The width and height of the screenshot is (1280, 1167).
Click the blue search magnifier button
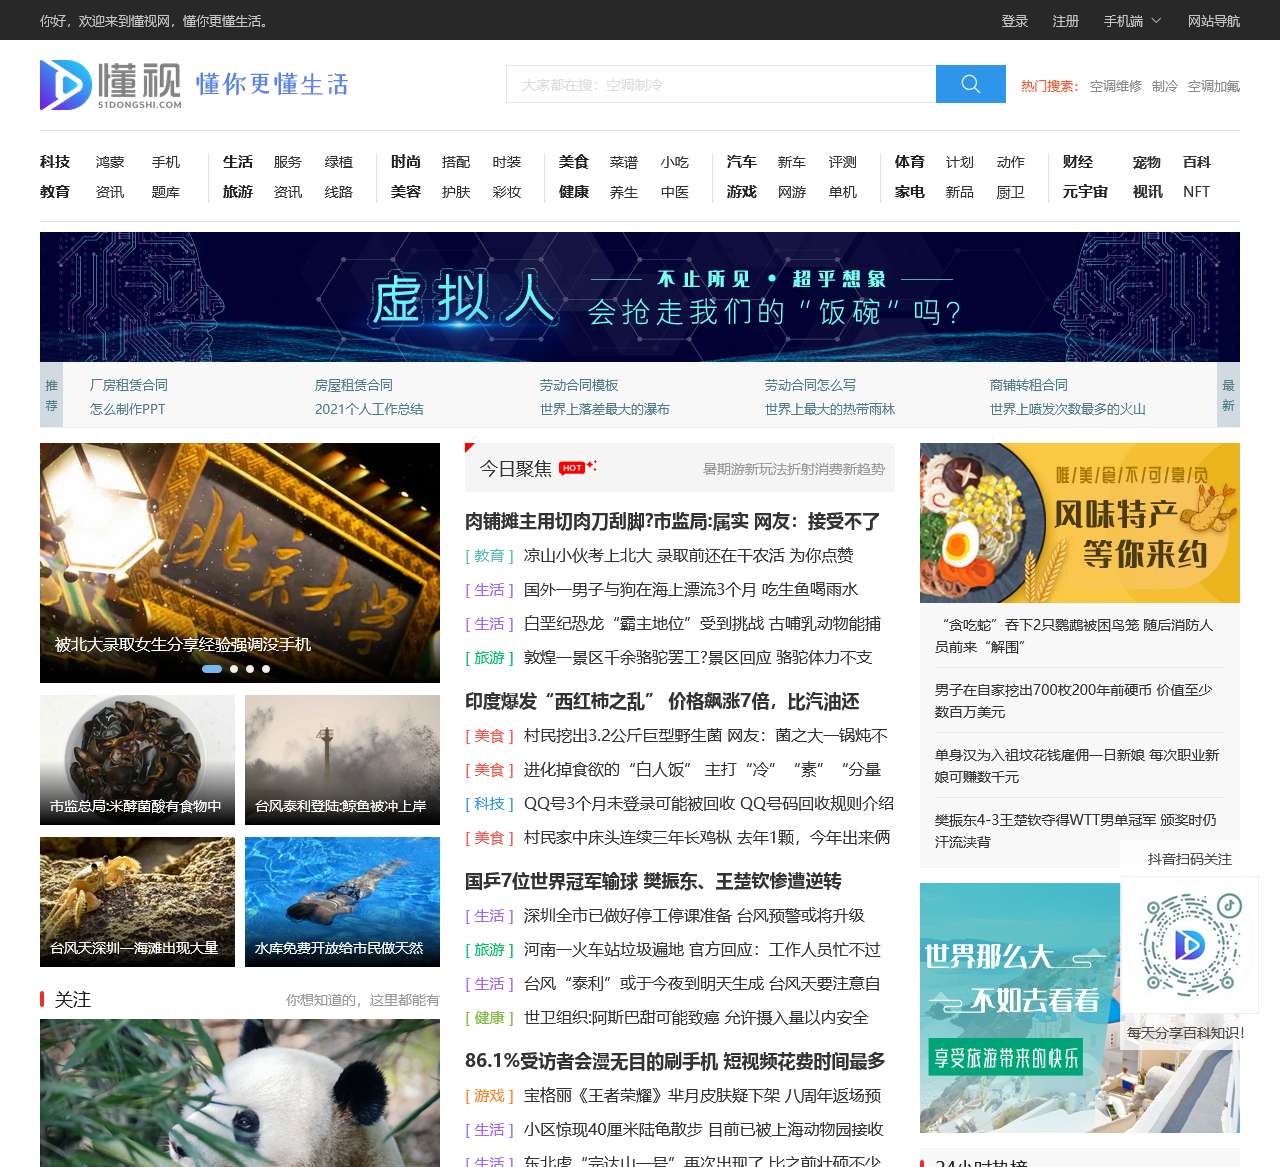tap(970, 84)
